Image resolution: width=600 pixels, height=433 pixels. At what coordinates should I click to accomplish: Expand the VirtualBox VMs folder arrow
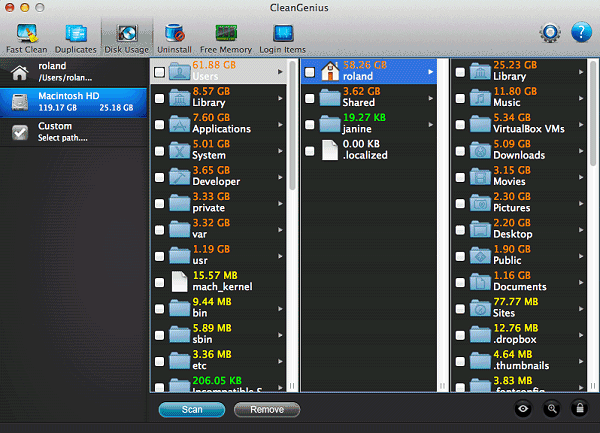tap(581, 124)
